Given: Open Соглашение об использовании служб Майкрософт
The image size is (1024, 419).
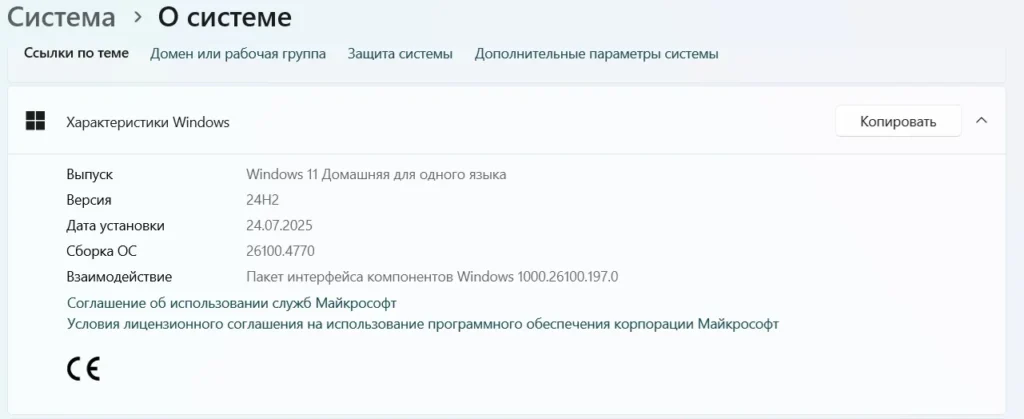Looking at the screenshot, I should coord(232,303).
